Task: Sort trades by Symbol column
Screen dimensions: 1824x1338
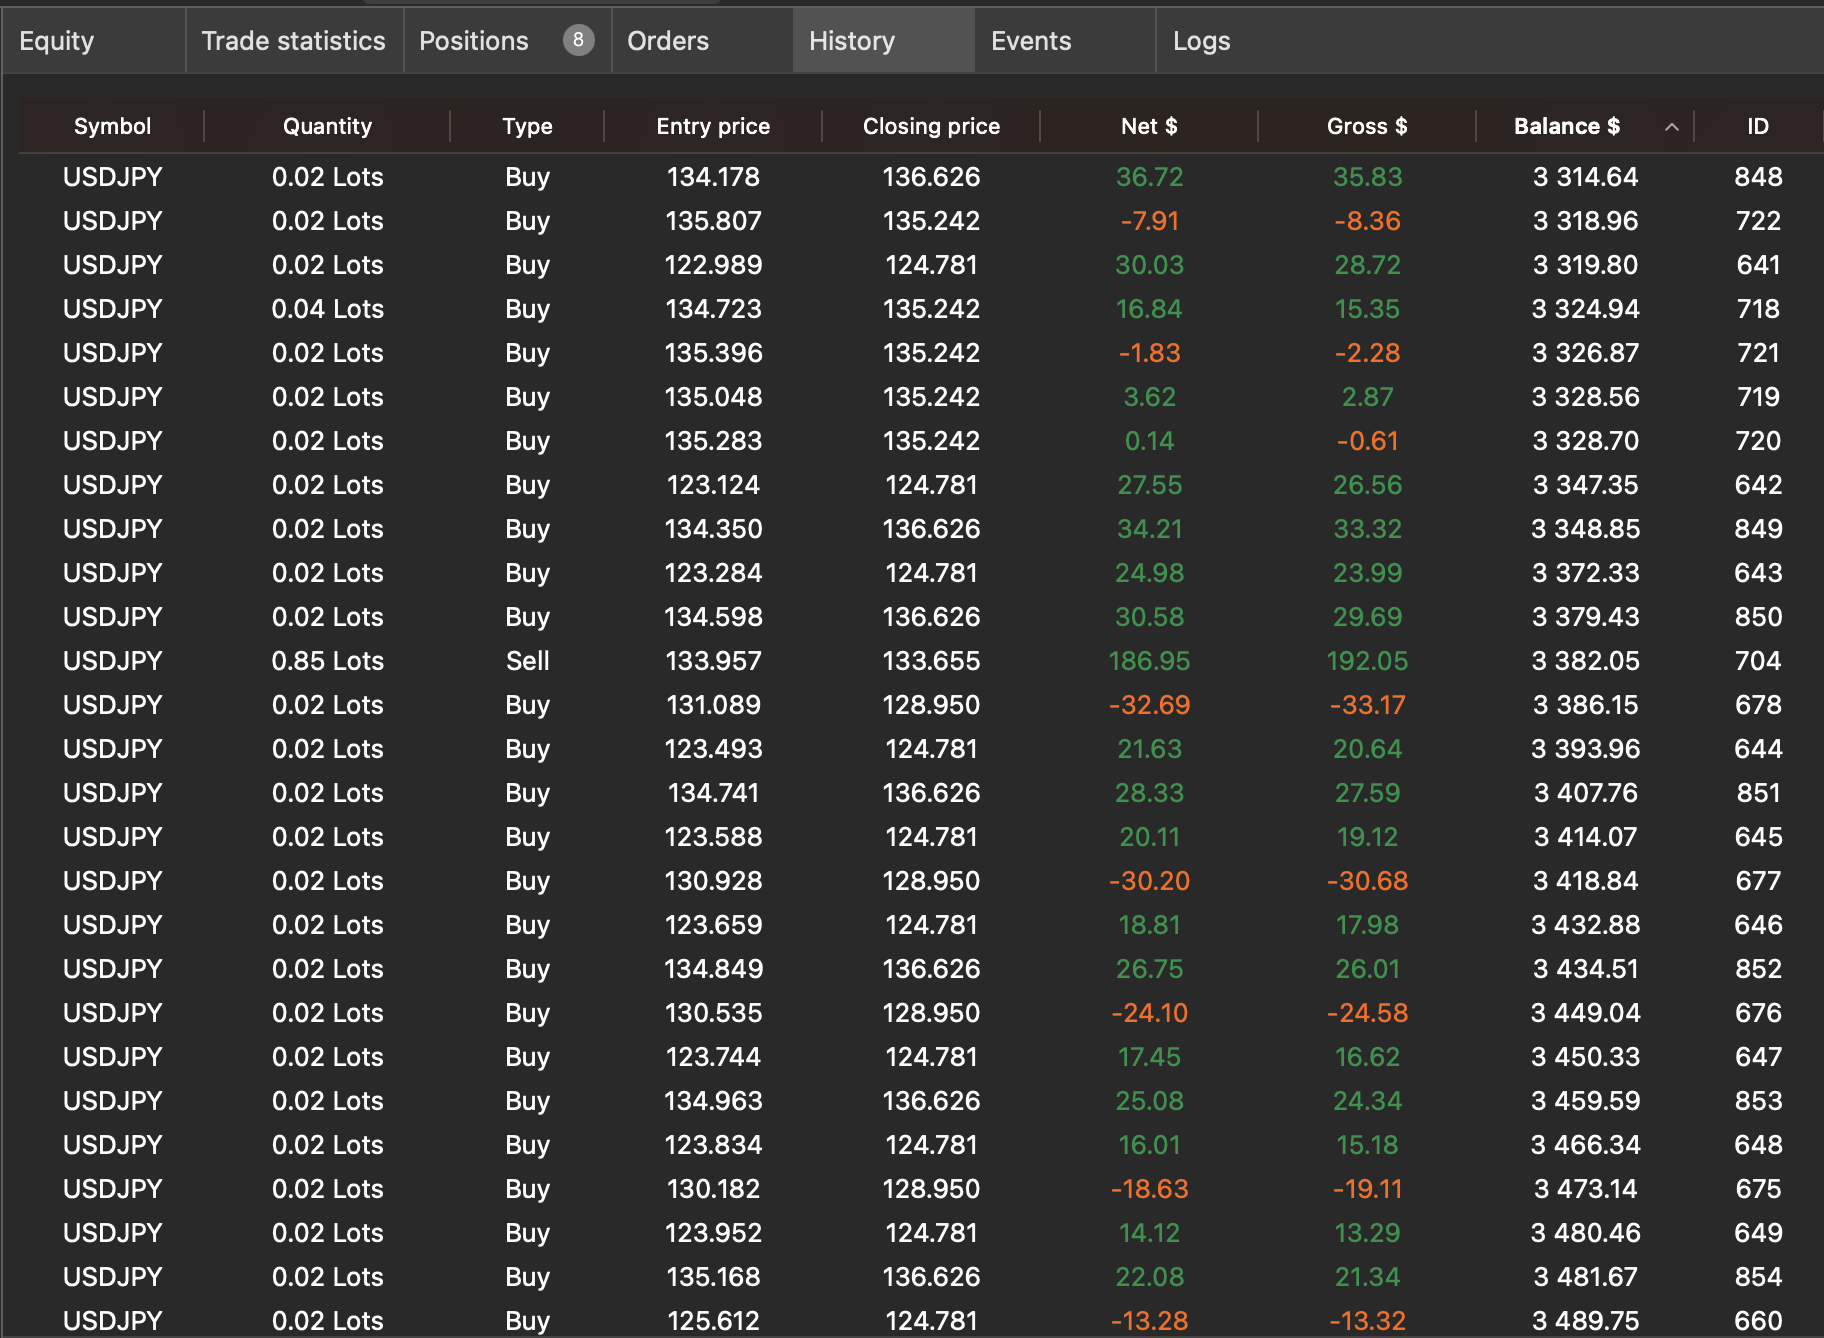Action: pyautogui.click(x=112, y=127)
